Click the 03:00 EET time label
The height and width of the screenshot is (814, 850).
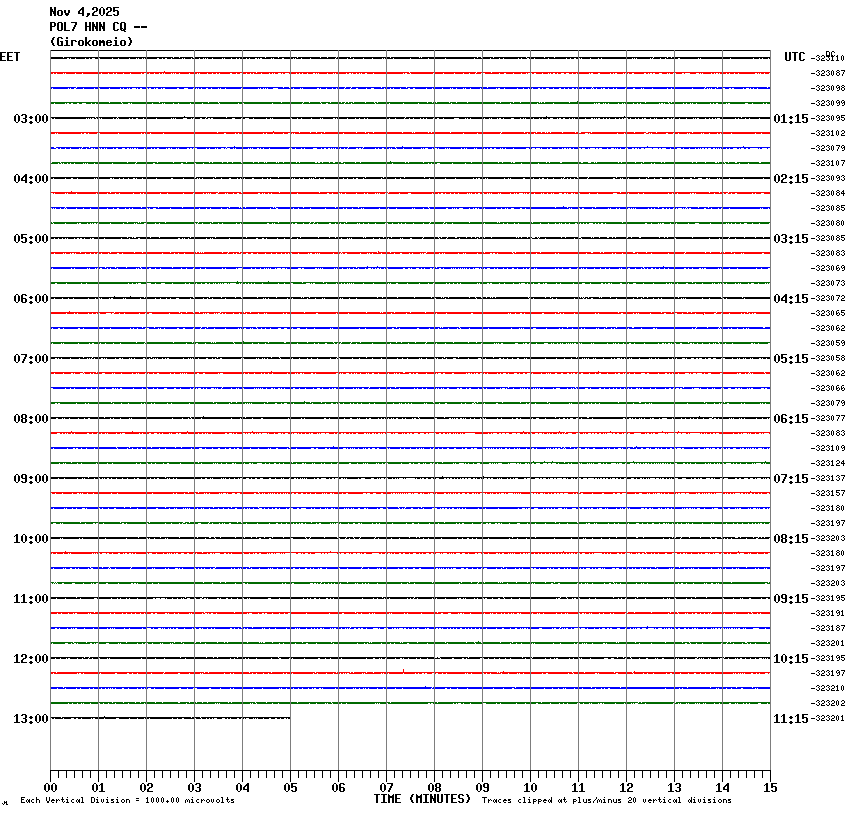click(30, 119)
